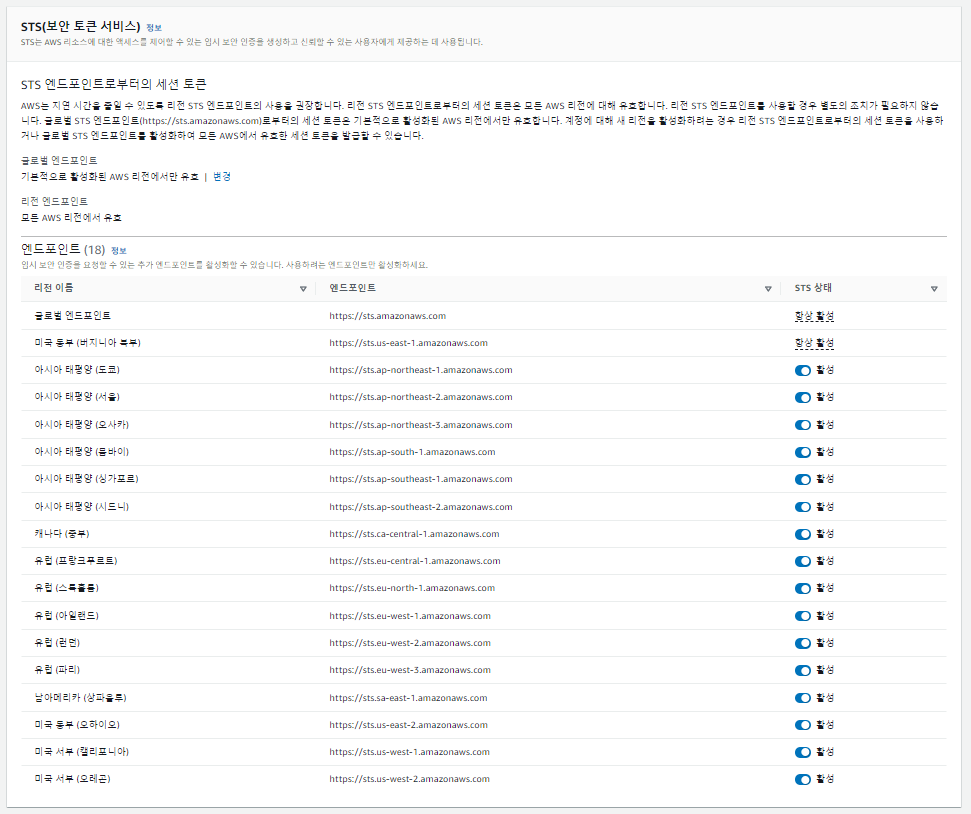The width and height of the screenshot is (971, 814).
Task: Select https://sts.eu-central-1.amazonaws.com endpoint text
Action: (x=415, y=561)
